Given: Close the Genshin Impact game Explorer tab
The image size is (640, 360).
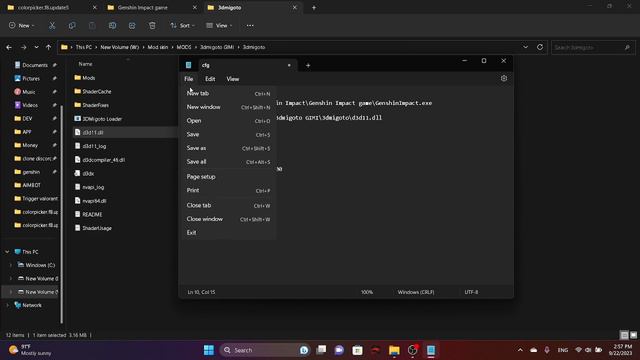Looking at the screenshot, I should (195, 7).
